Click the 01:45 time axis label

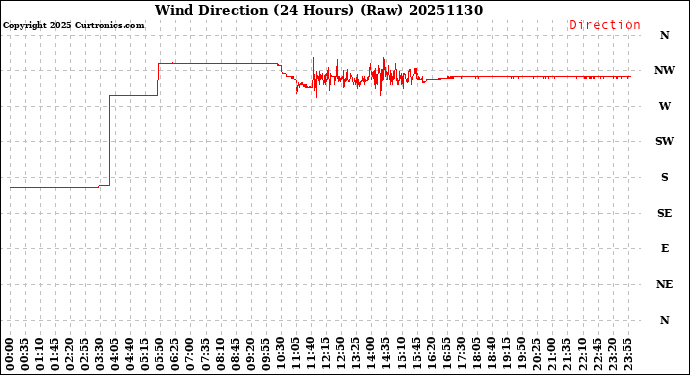pyautogui.click(x=55, y=354)
